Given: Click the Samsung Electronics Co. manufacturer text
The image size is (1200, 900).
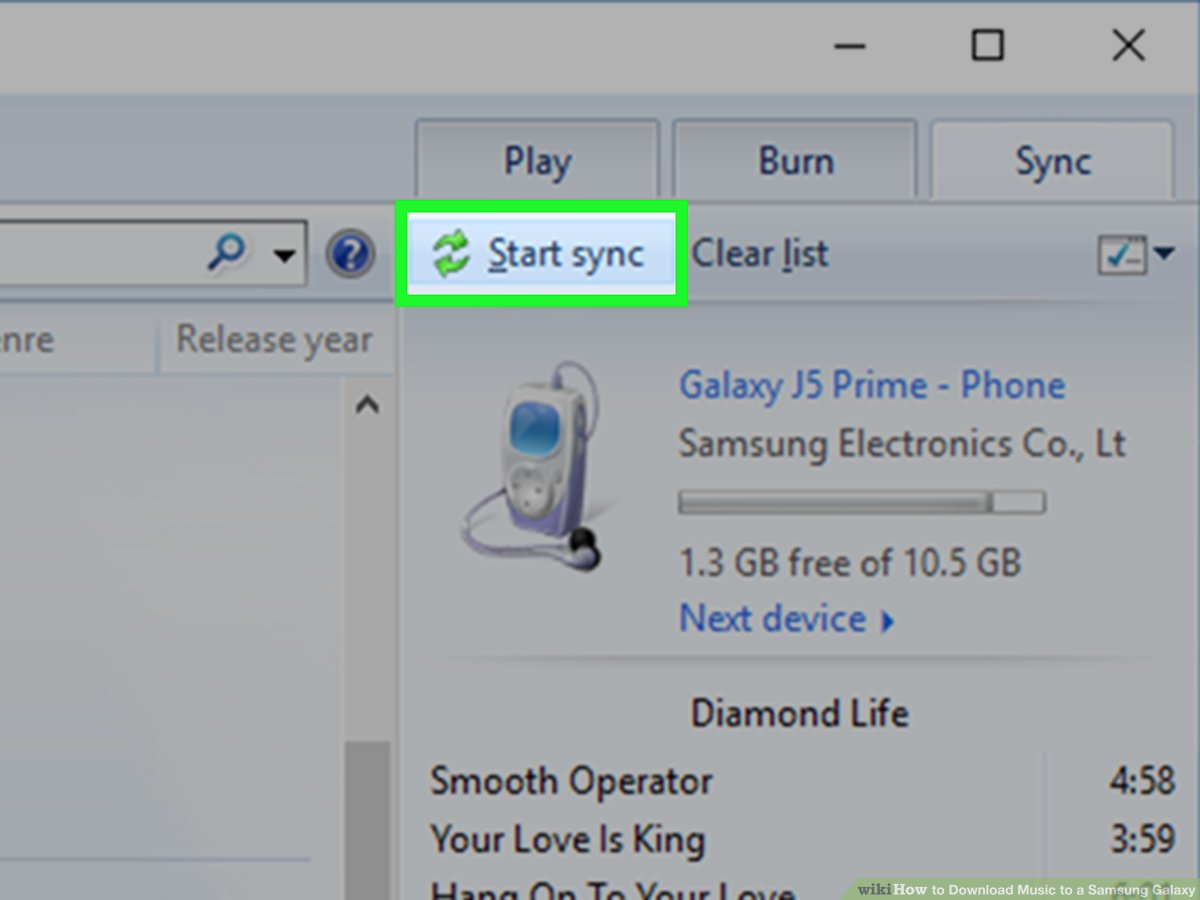Looking at the screenshot, I should click(902, 443).
